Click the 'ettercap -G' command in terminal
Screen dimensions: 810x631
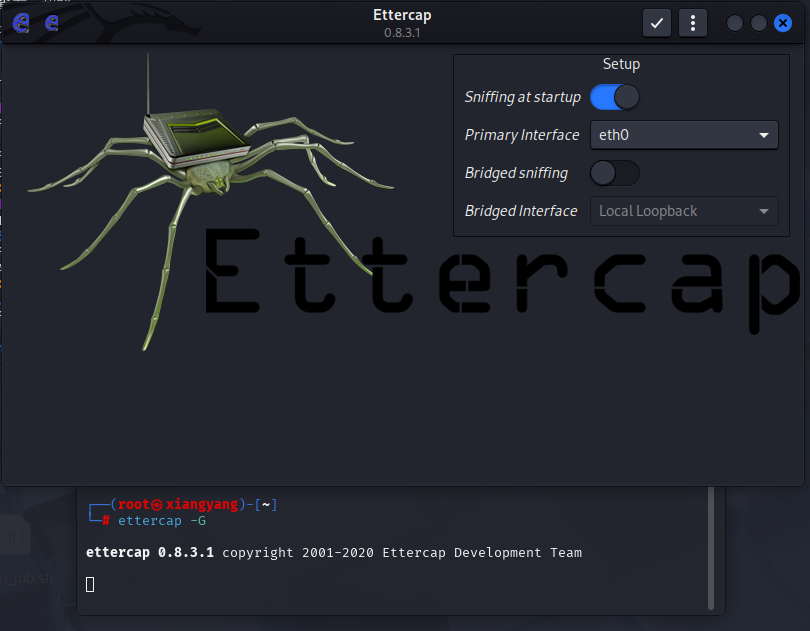(162, 521)
